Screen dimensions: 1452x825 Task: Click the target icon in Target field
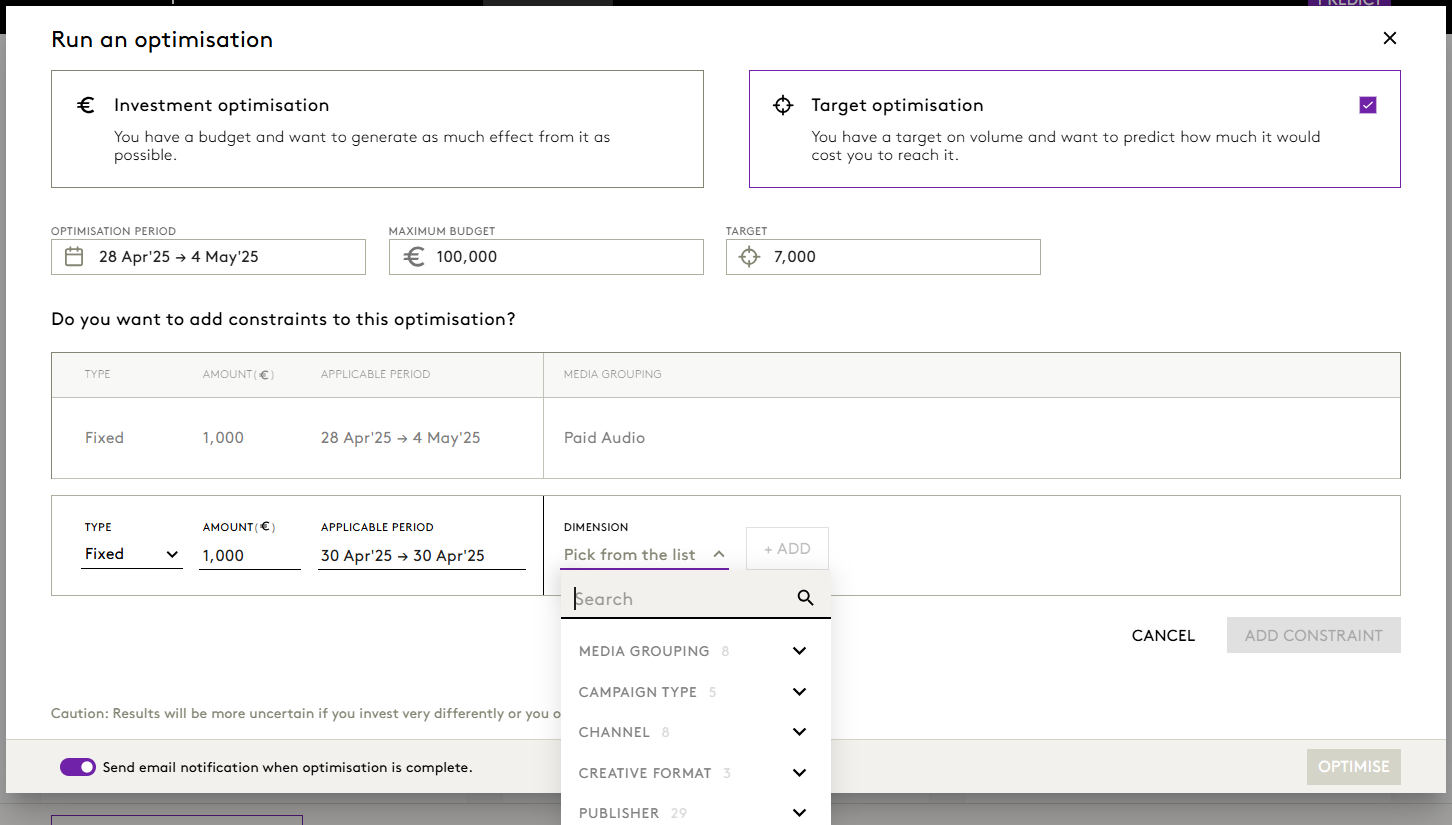(x=750, y=257)
